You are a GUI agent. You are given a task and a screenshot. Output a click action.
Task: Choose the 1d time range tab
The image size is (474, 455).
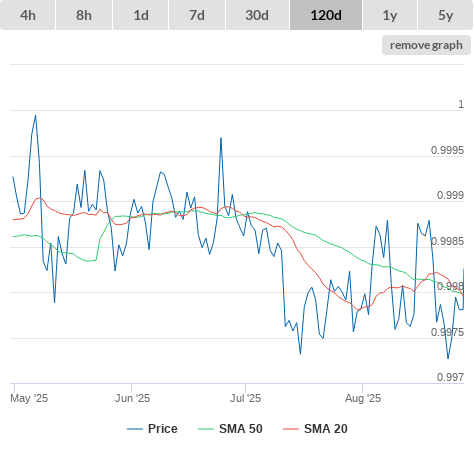point(141,15)
